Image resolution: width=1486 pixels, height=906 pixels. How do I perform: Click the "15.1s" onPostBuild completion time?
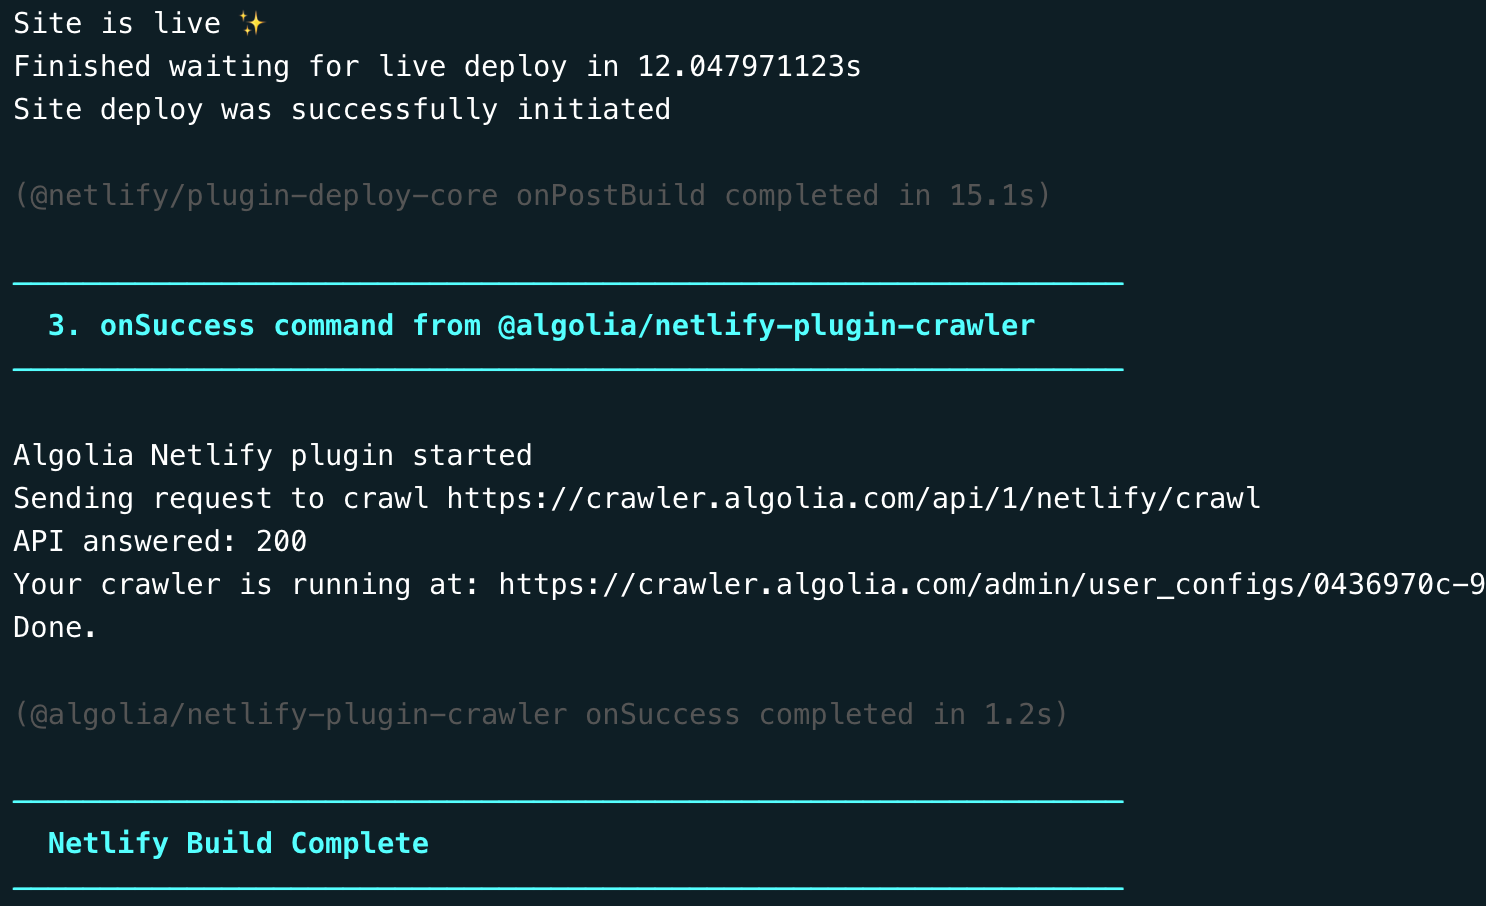(991, 195)
